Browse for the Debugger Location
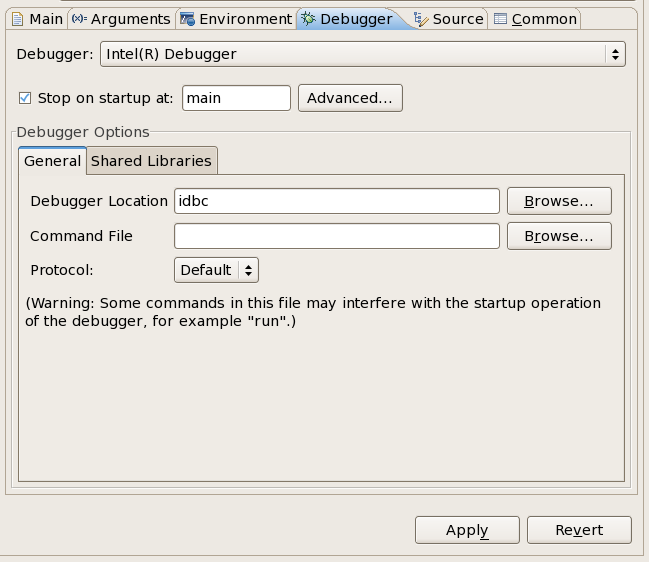 [x=559, y=201]
